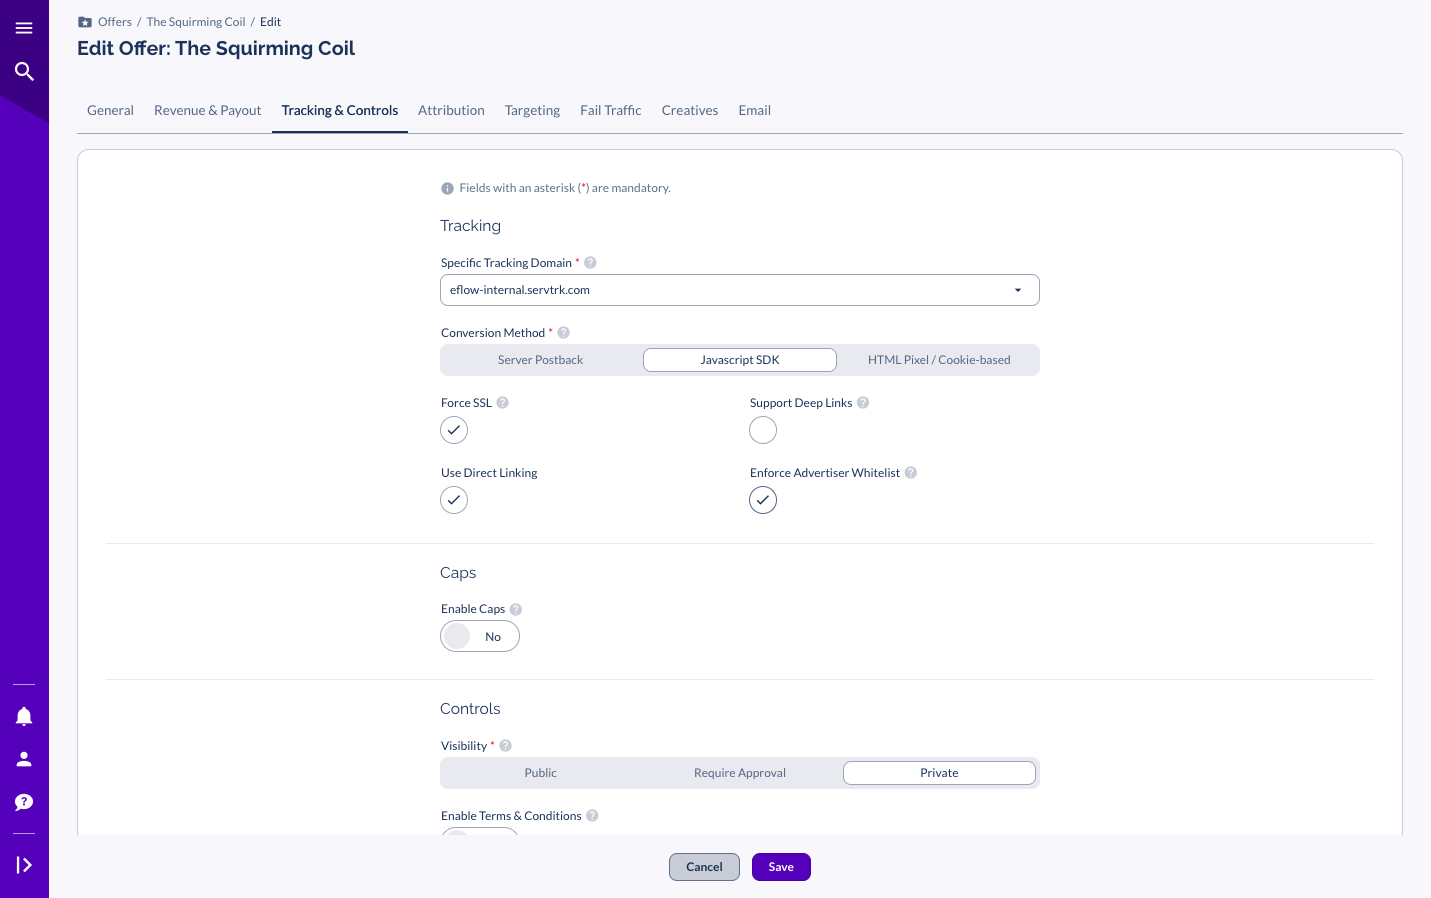The width and height of the screenshot is (1431, 898).
Task: Show help for Force SSL
Action: pos(503,403)
